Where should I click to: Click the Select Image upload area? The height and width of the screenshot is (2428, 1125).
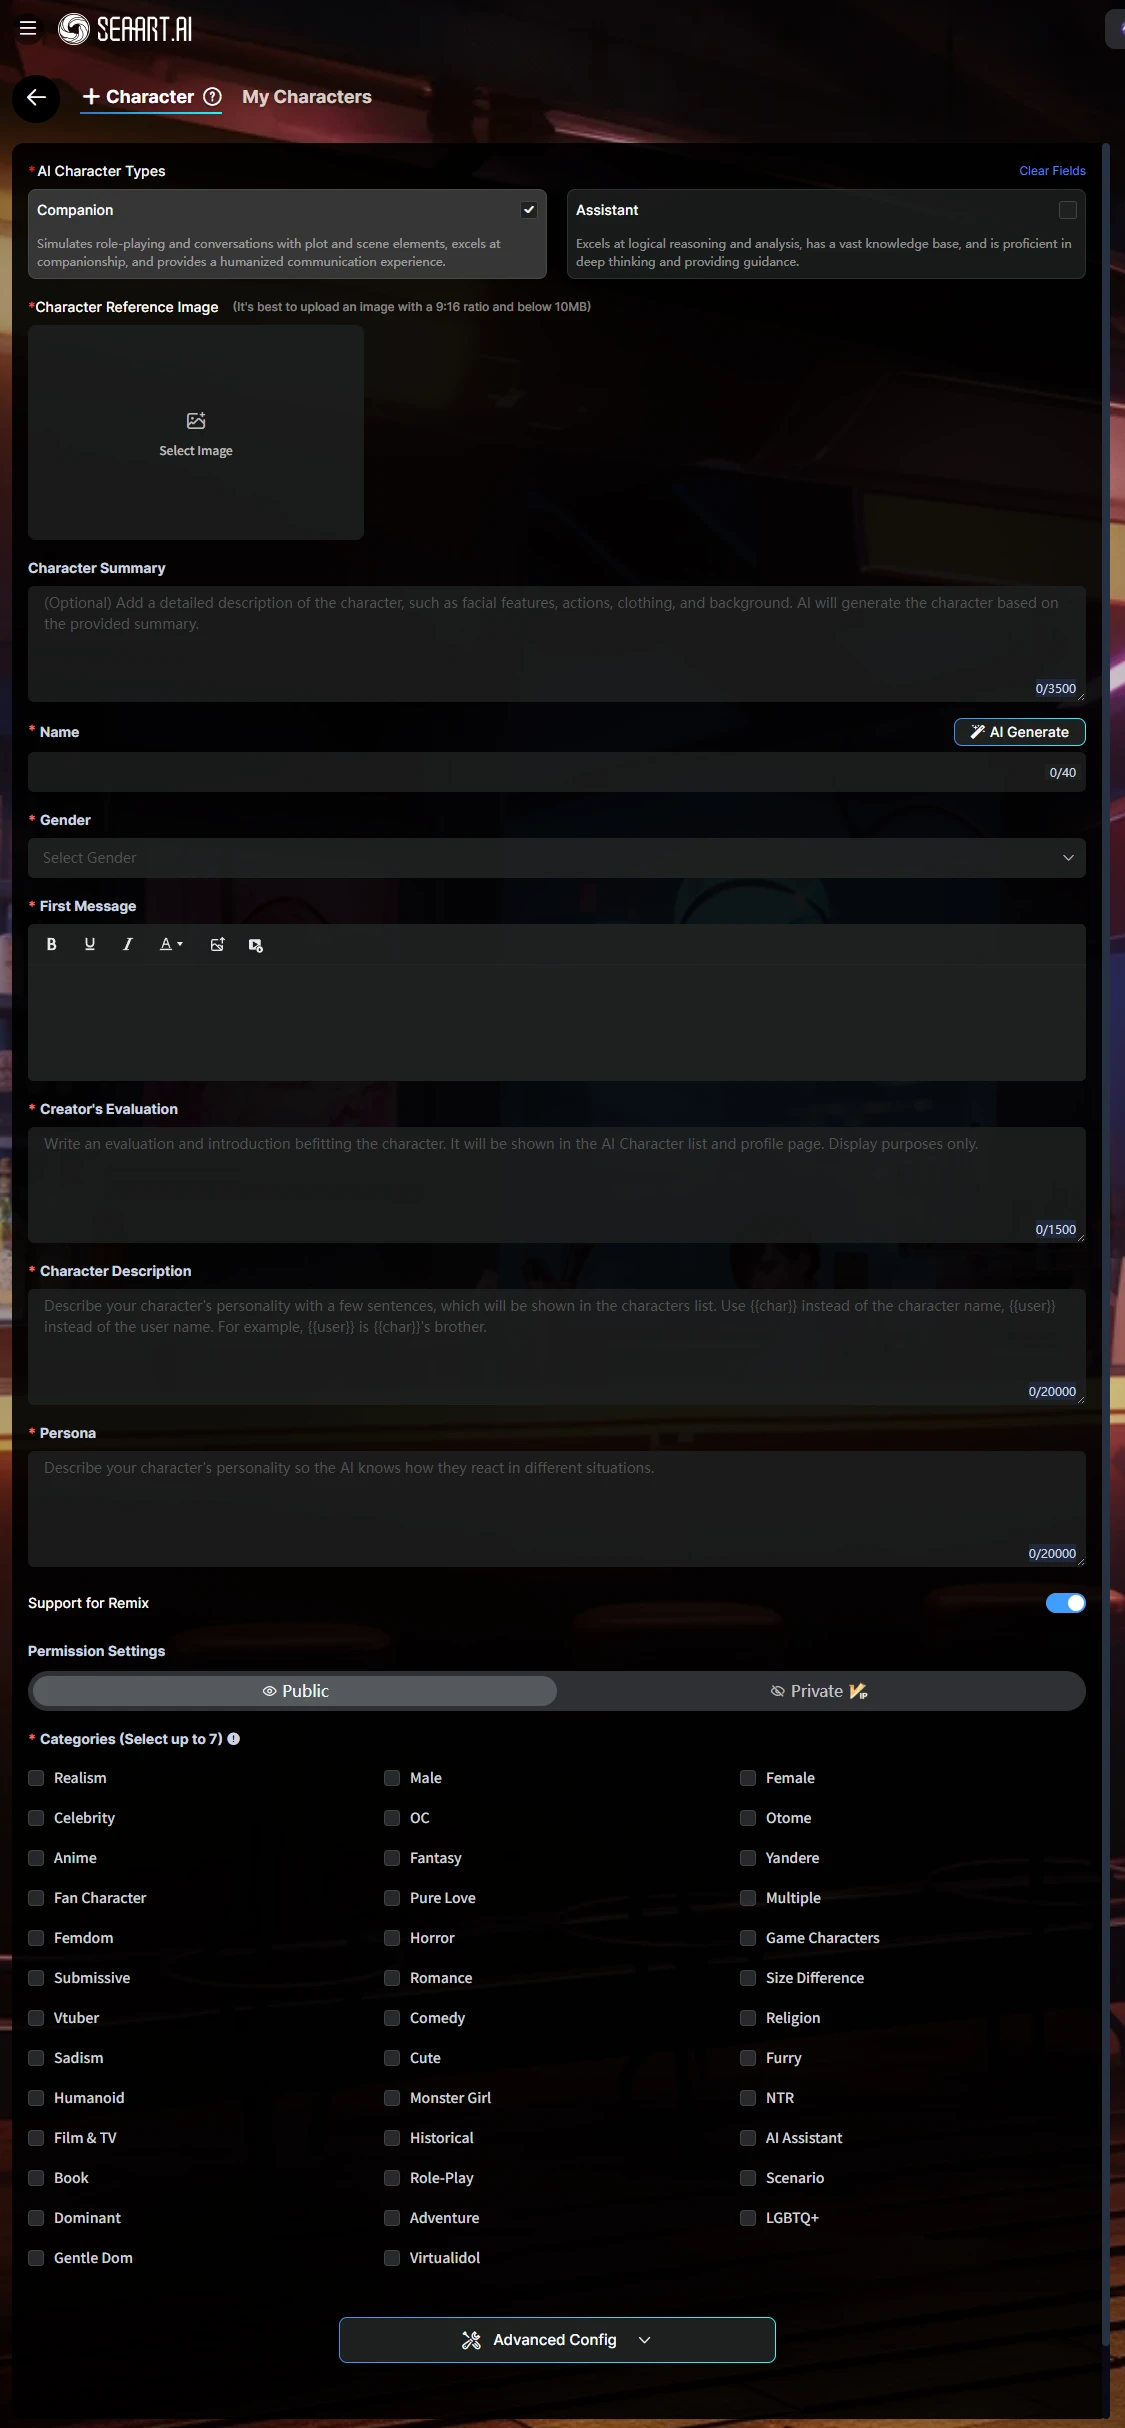[x=196, y=433]
